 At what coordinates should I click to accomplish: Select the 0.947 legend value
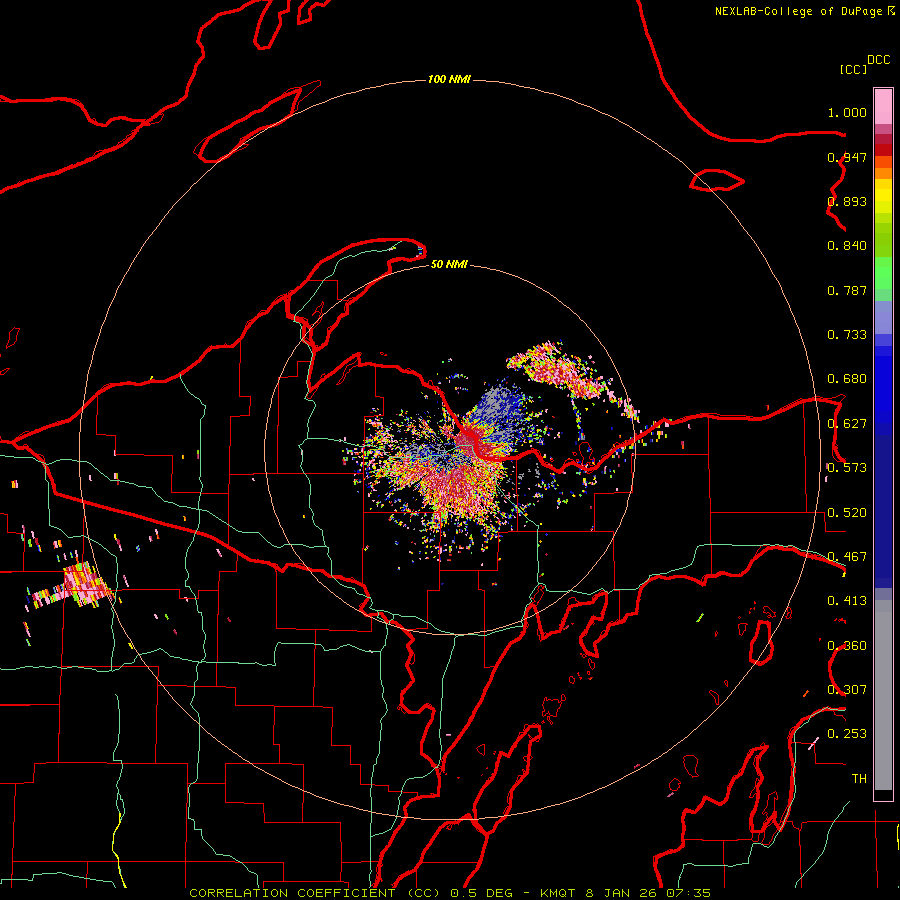pyautogui.click(x=847, y=157)
